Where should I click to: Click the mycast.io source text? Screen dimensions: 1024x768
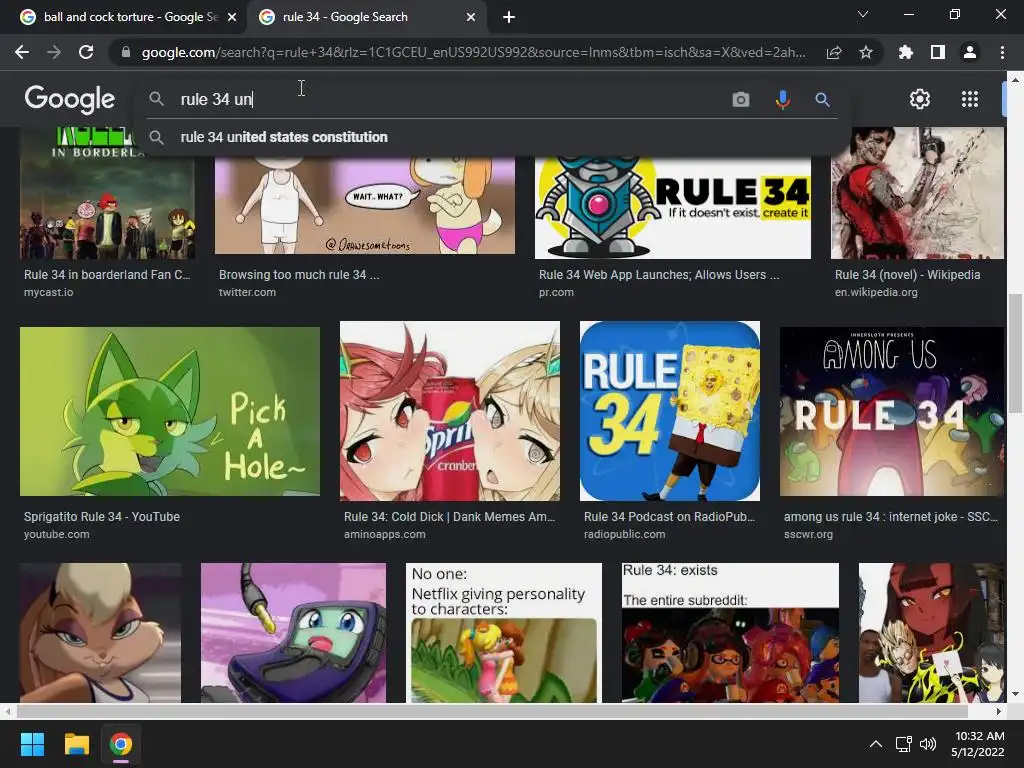[x=48, y=293]
